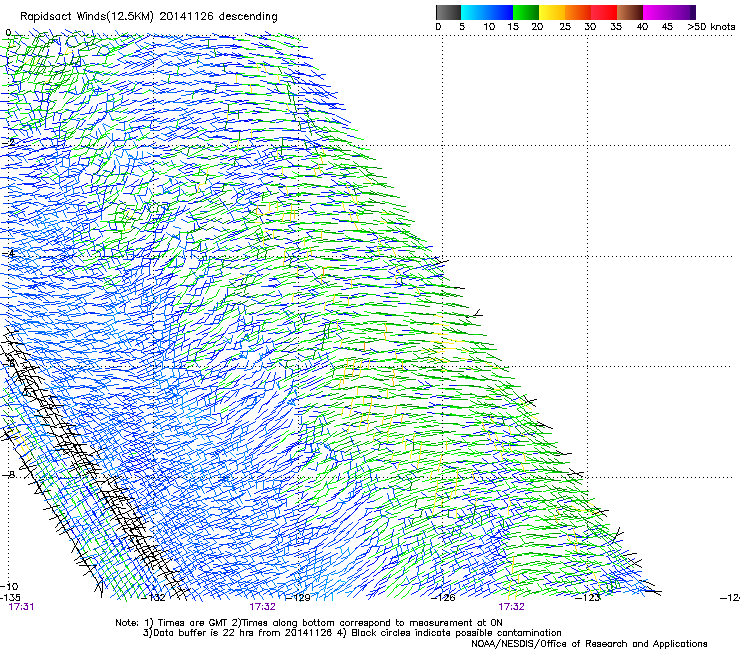Click the 'Times are GMT' note line
This screenshot has width=740, height=650.
pos(309,623)
